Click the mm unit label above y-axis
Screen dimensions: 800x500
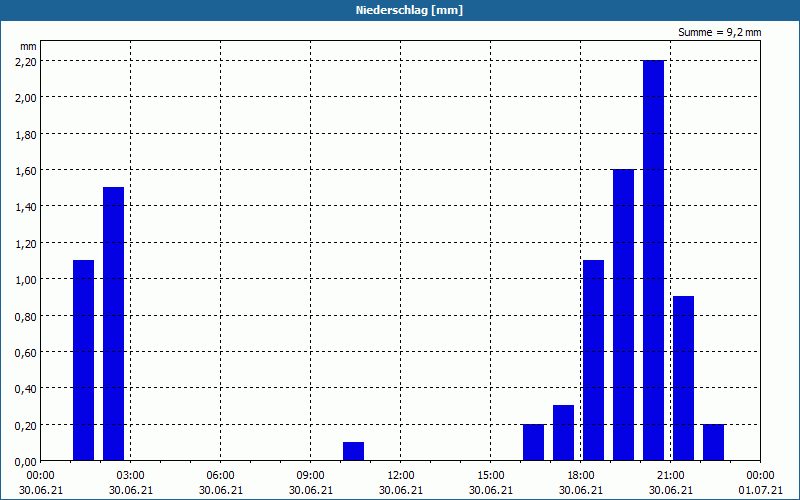(29, 46)
